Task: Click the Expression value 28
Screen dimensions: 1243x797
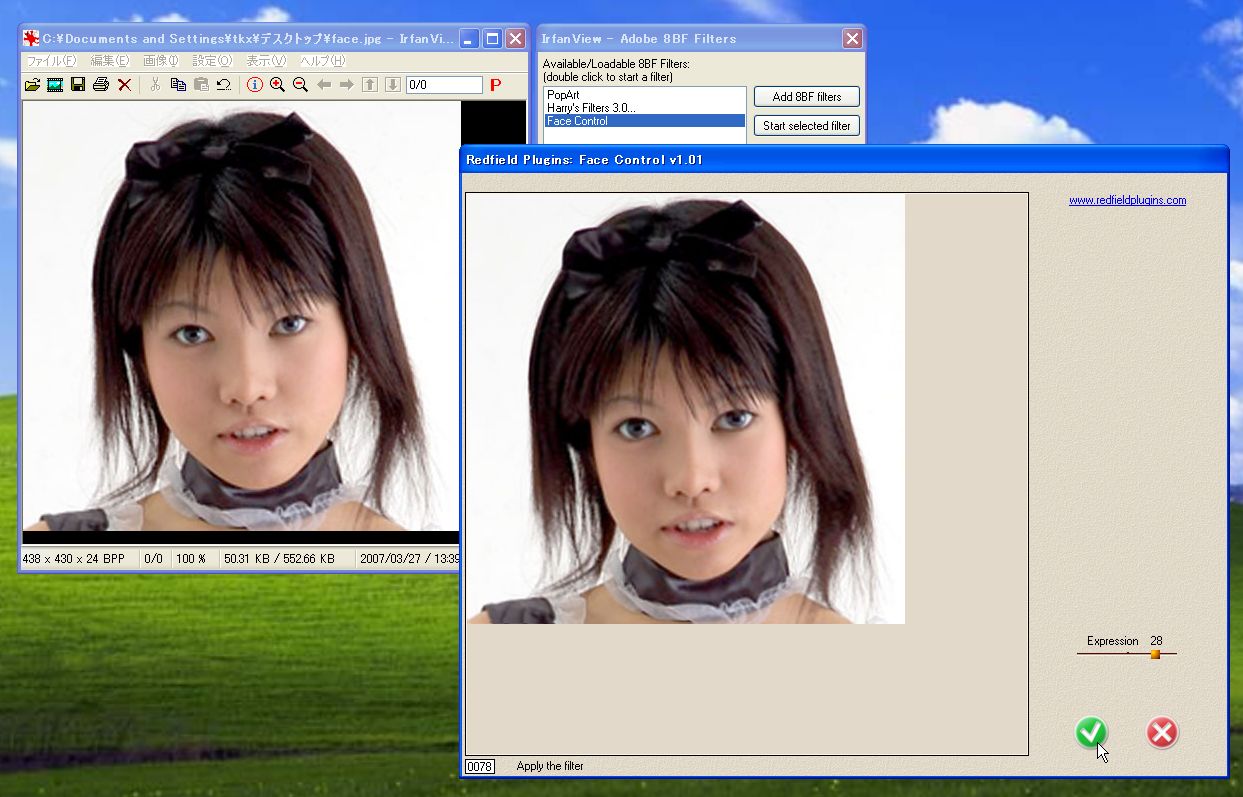Action: (1156, 641)
